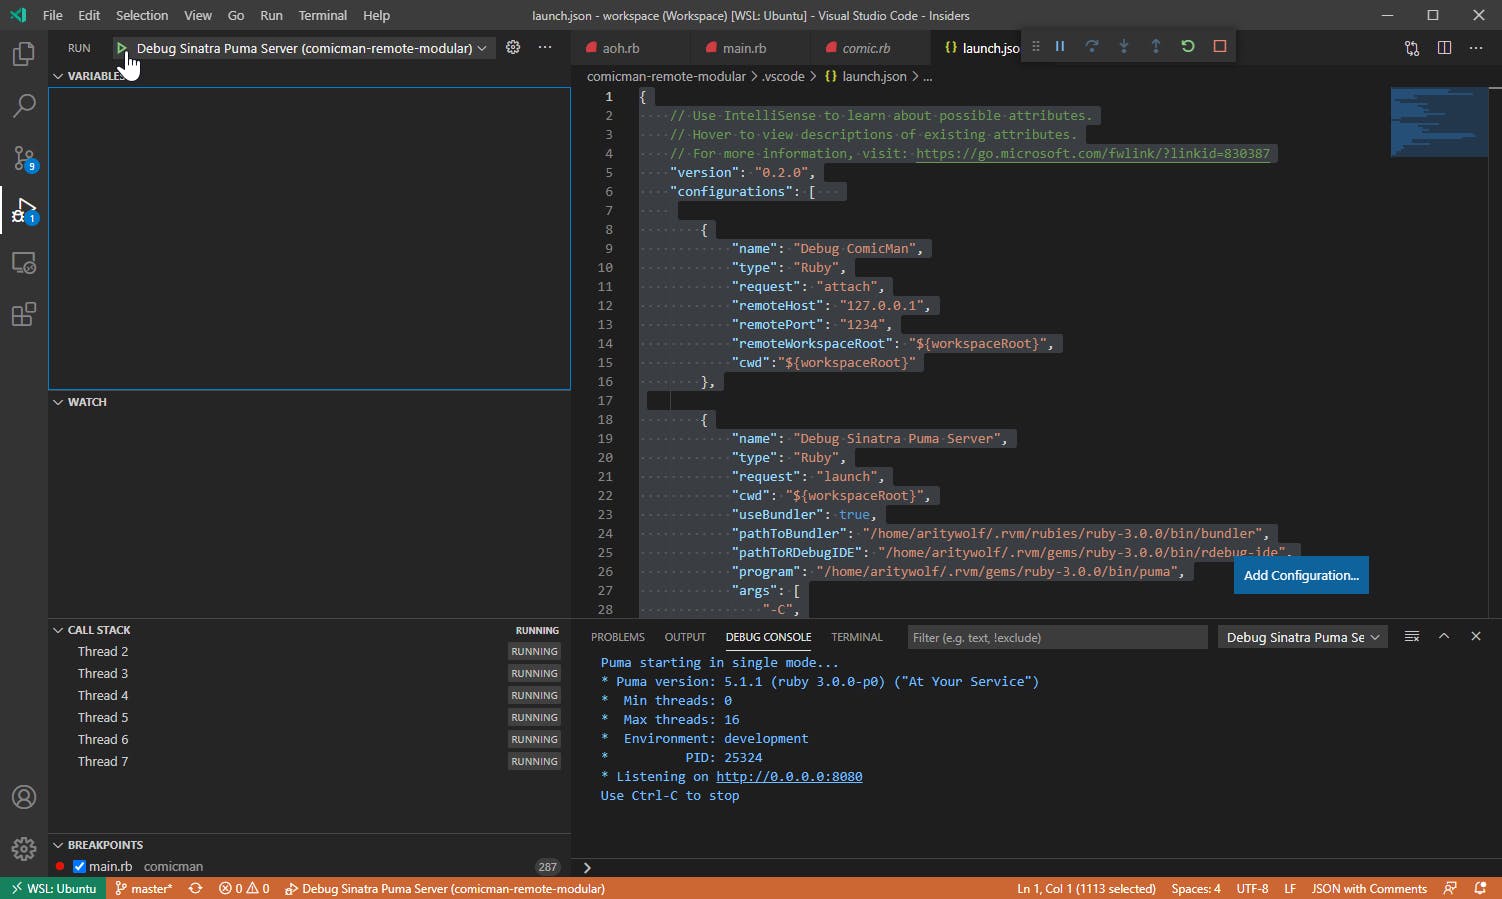Open notifications bell in status bar
The image size is (1502, 899).
click(1480, 888)
